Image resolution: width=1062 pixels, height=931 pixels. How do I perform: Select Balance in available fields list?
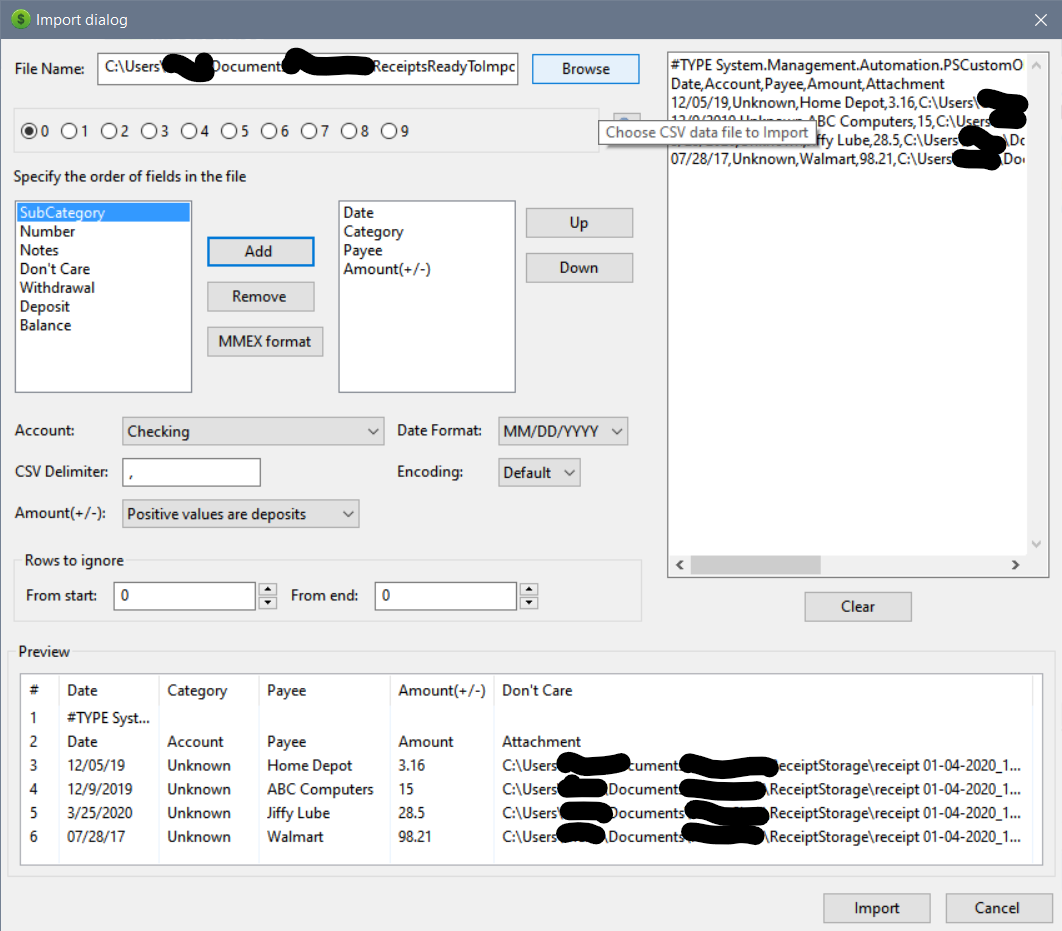coord(103,326)
